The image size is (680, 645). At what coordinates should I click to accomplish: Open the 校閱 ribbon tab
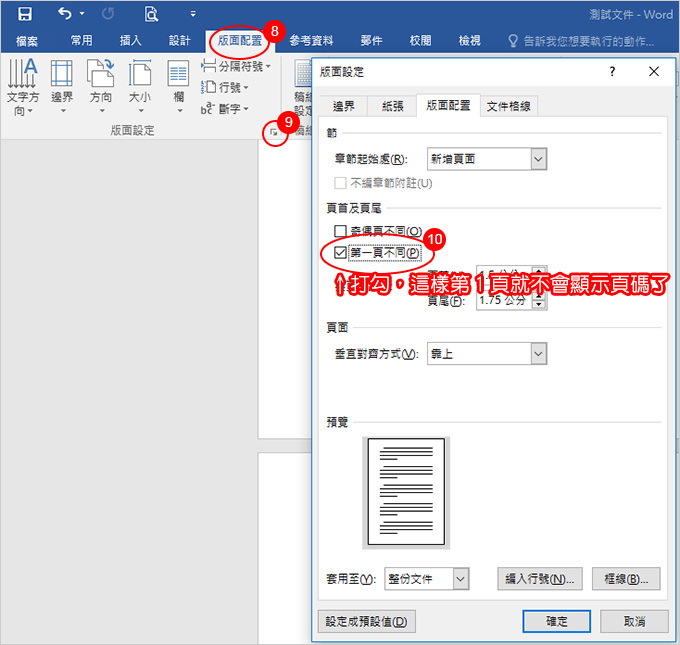(x=420, y=41)
